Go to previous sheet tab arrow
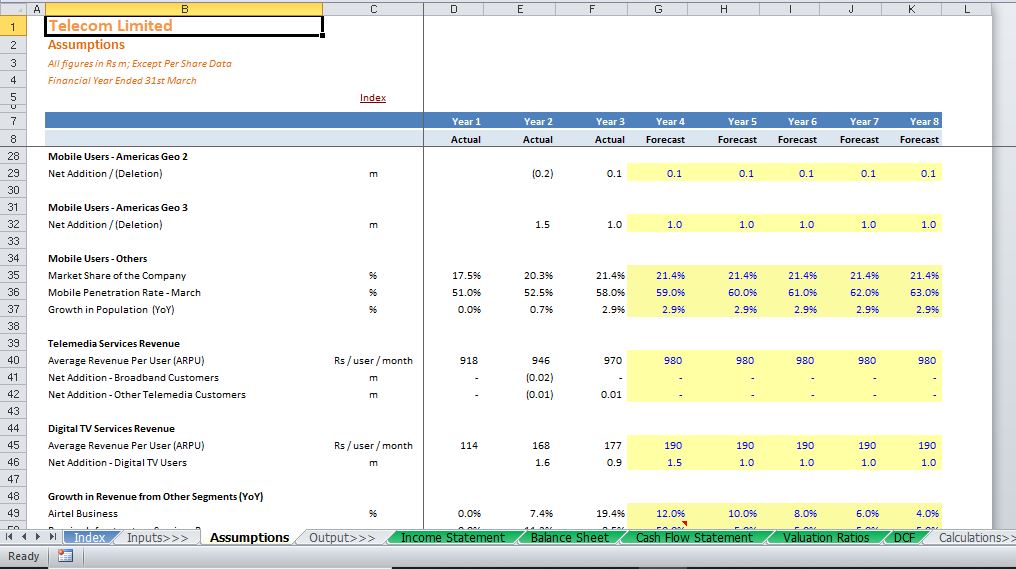1016x569 pixels. pos(24,537)
